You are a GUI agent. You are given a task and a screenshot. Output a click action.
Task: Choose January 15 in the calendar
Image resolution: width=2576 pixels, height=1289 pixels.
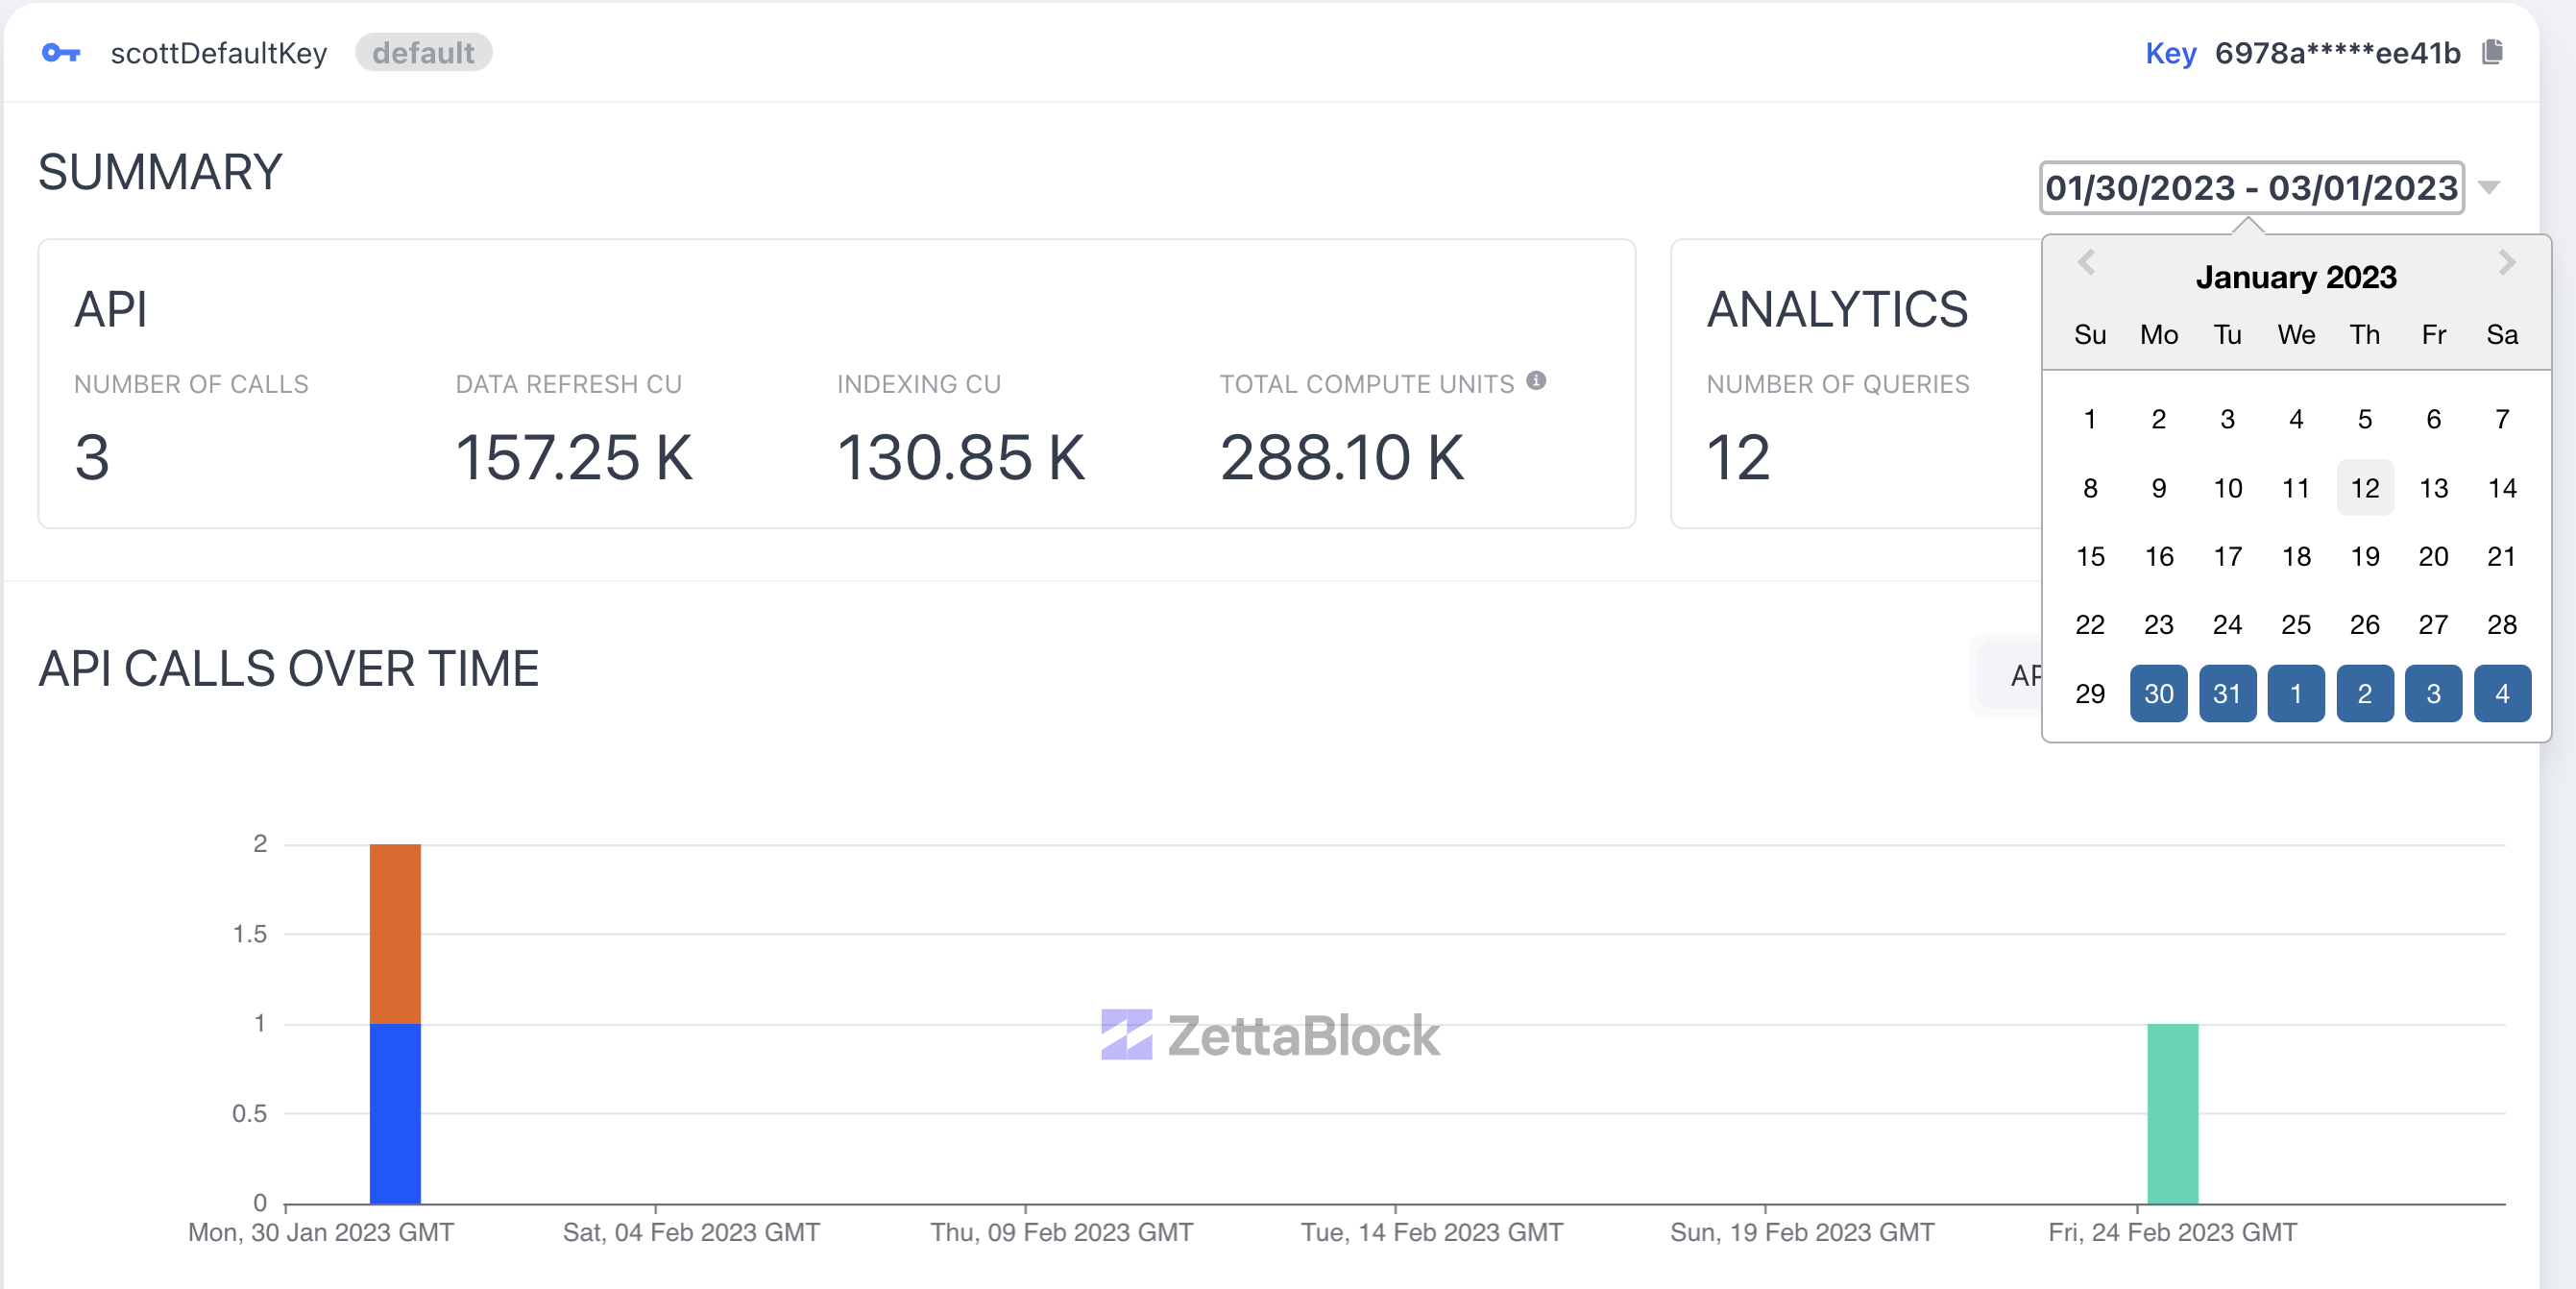click(x=2090, y=556)
